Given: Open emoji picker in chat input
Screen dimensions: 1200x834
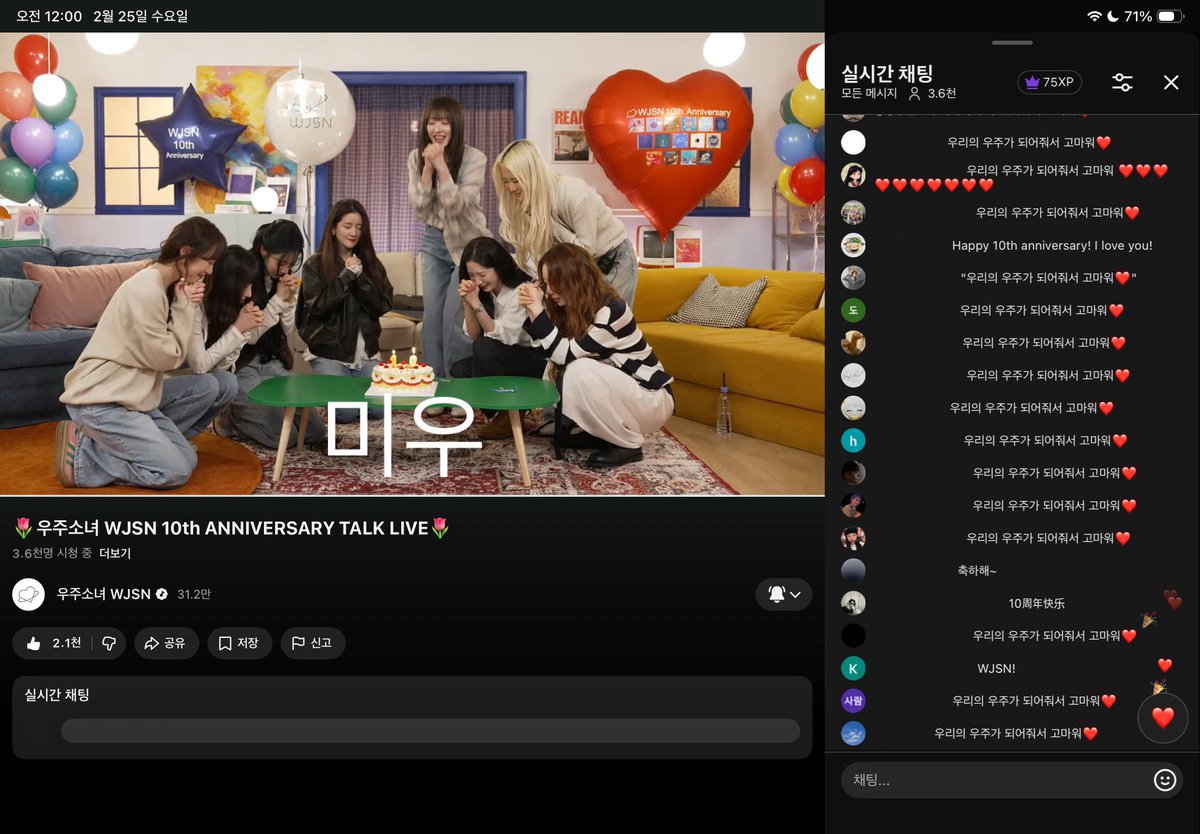Looking at the screenshot, I should (1165, 780).
